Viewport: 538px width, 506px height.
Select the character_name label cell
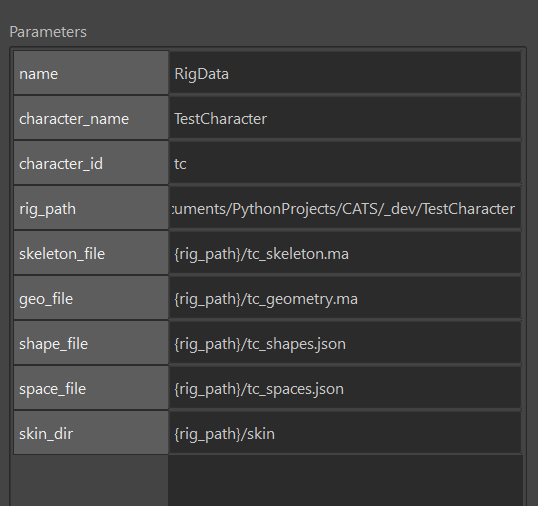tap(91, 118)
